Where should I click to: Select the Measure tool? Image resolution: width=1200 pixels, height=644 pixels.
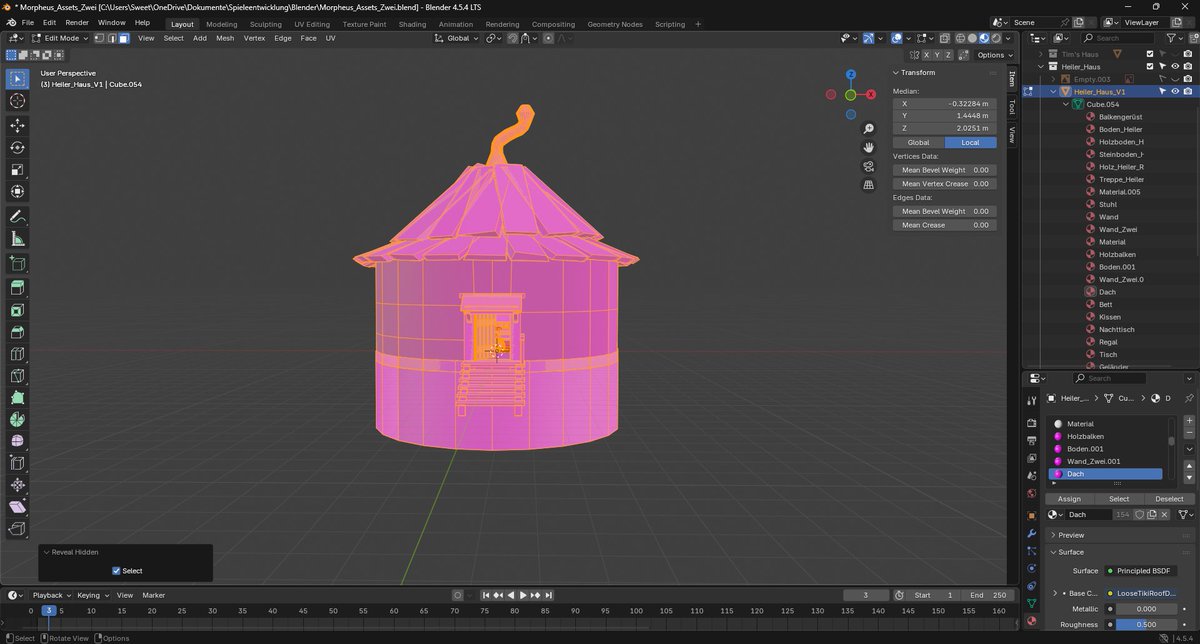[x=18, y=238]
